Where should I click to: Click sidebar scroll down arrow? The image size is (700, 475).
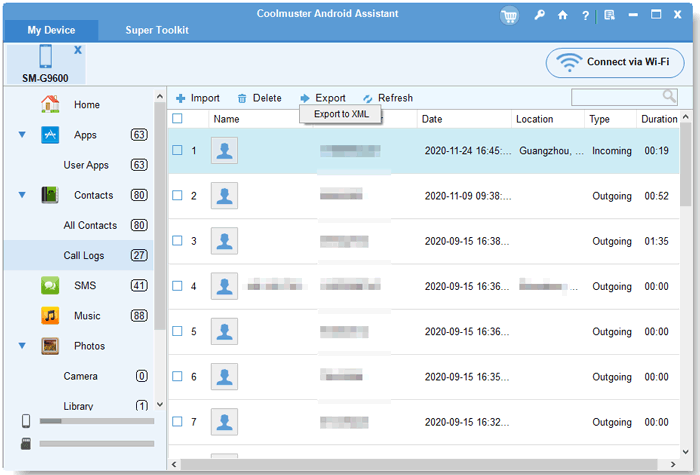160,404
